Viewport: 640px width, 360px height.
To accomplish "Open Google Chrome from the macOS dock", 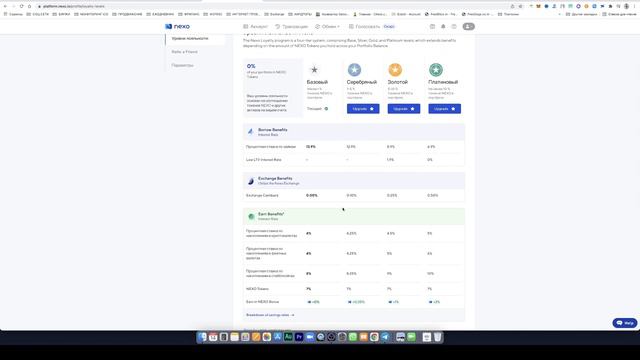I will (374, 337).
